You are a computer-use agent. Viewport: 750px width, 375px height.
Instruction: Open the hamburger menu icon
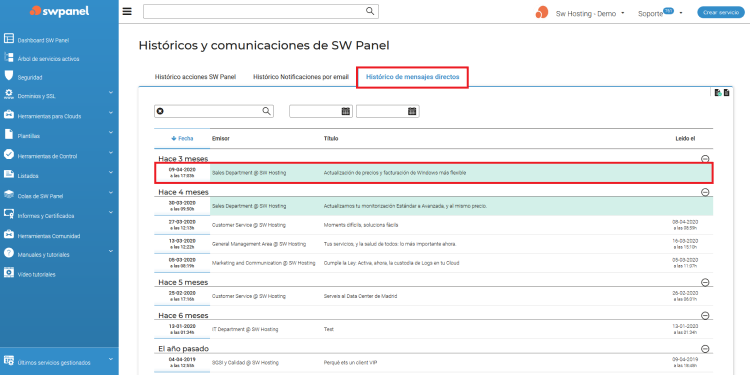point(127,11)
